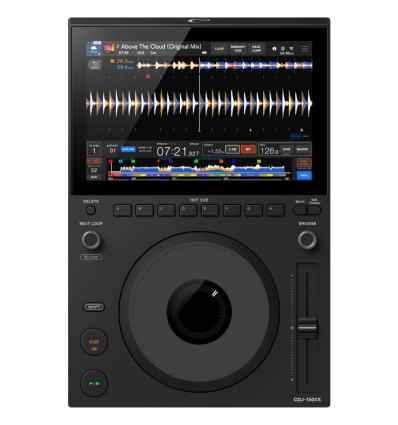Hit hot cue pad E
The image size is (398, 425).
point(210,210)
